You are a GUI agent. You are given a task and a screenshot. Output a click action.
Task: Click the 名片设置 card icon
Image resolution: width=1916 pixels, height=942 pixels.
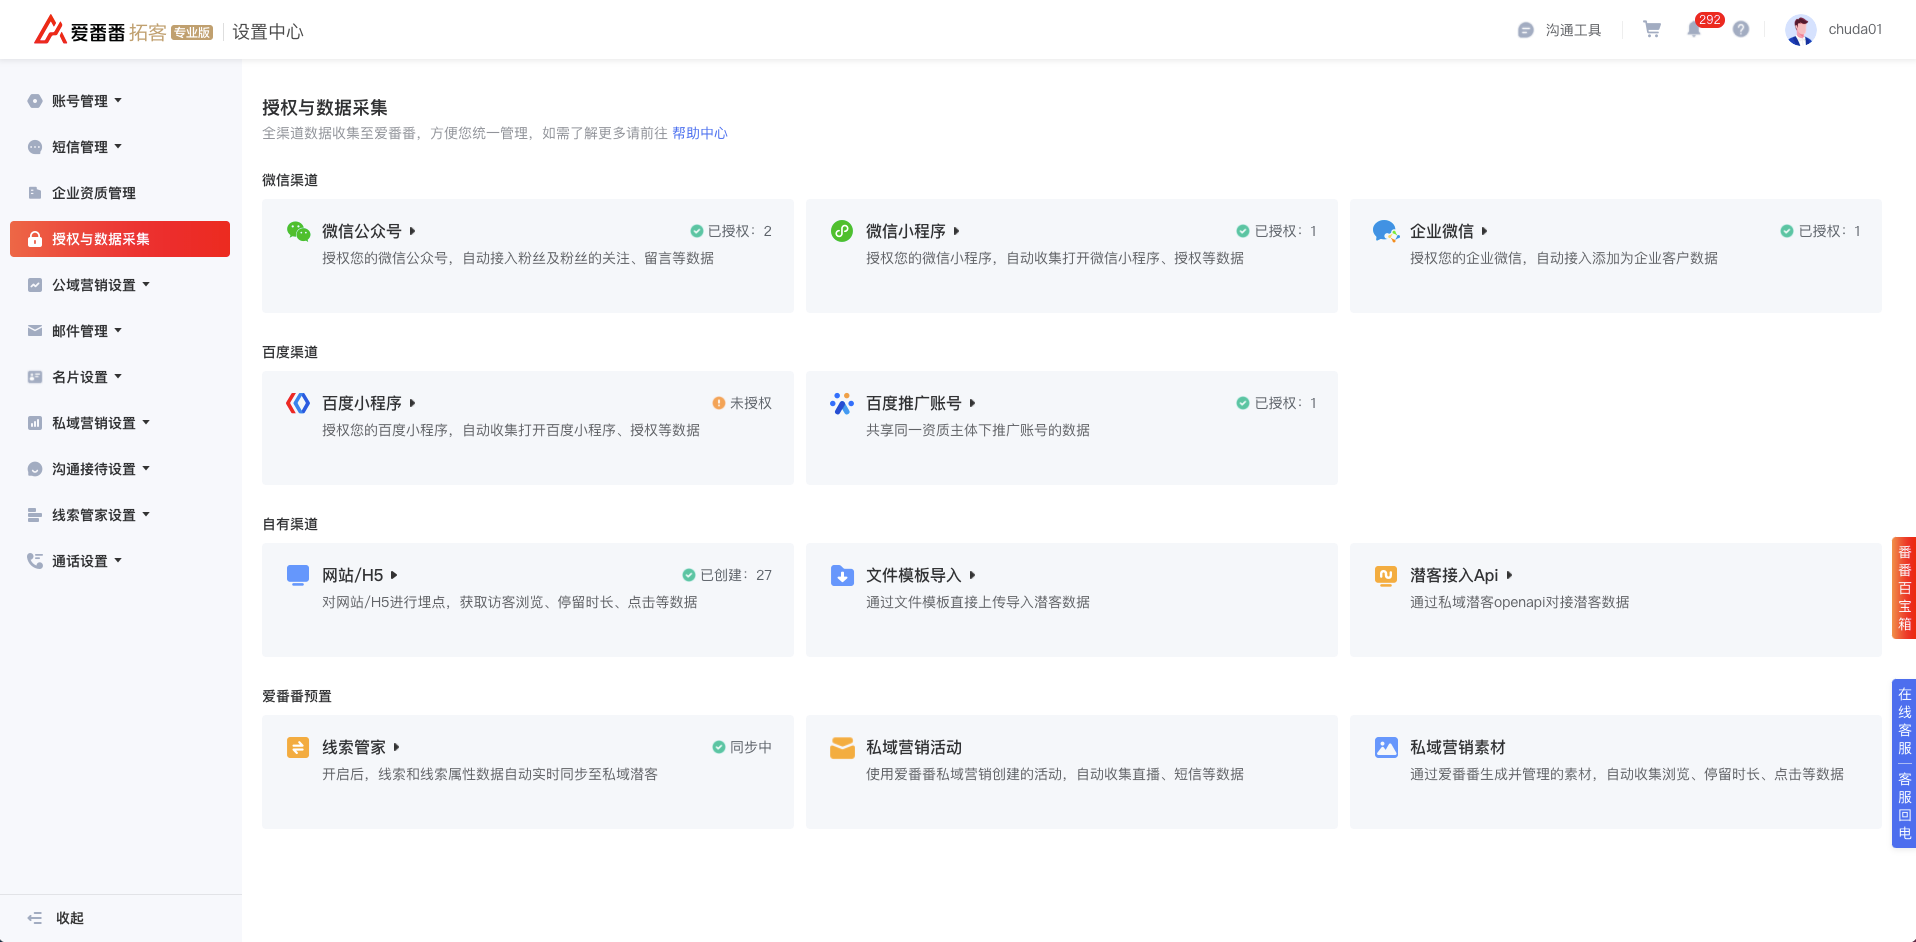click(35, 377)
